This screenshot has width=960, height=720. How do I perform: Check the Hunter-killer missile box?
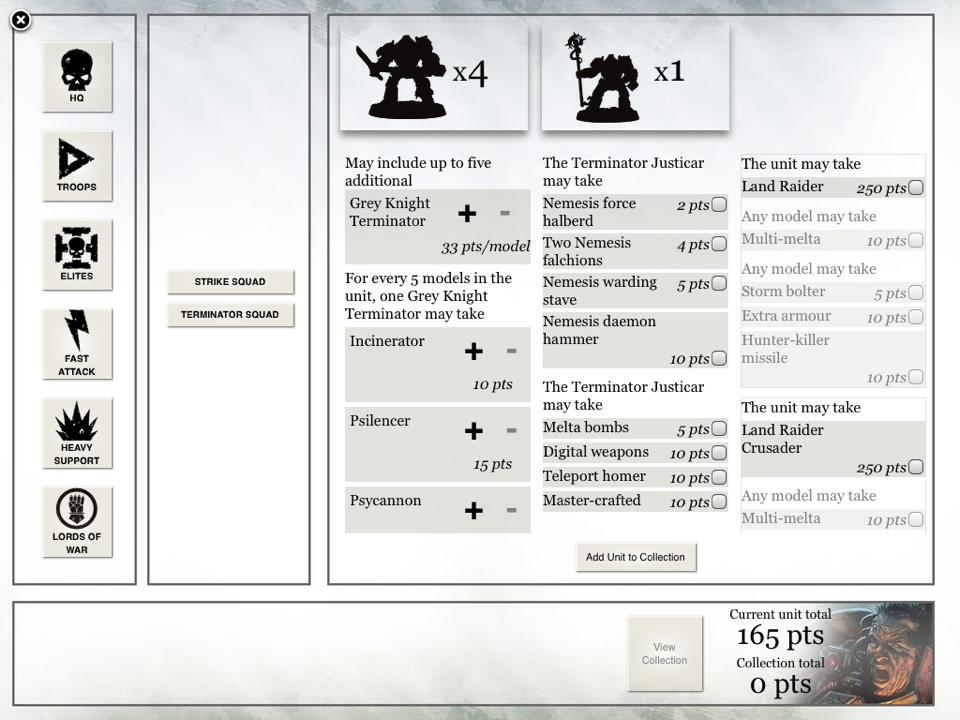point(916,377)
